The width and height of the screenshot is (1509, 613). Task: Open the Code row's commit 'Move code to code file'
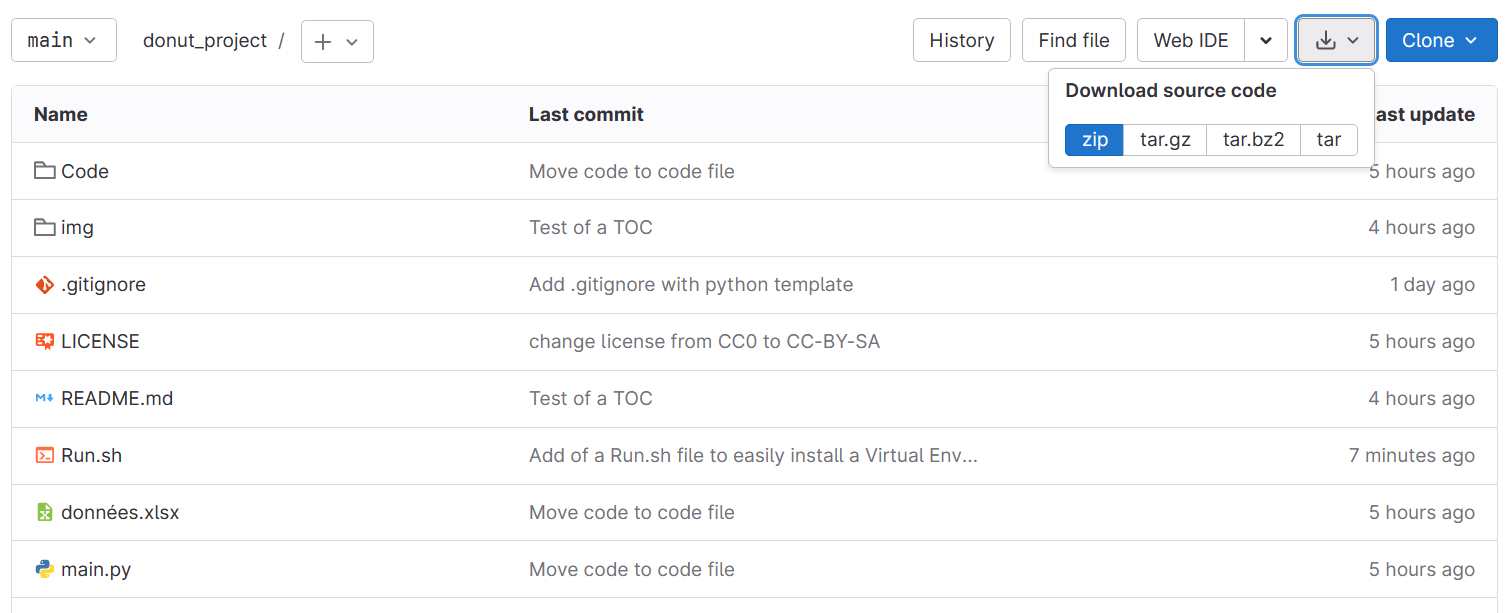(632, 171)
